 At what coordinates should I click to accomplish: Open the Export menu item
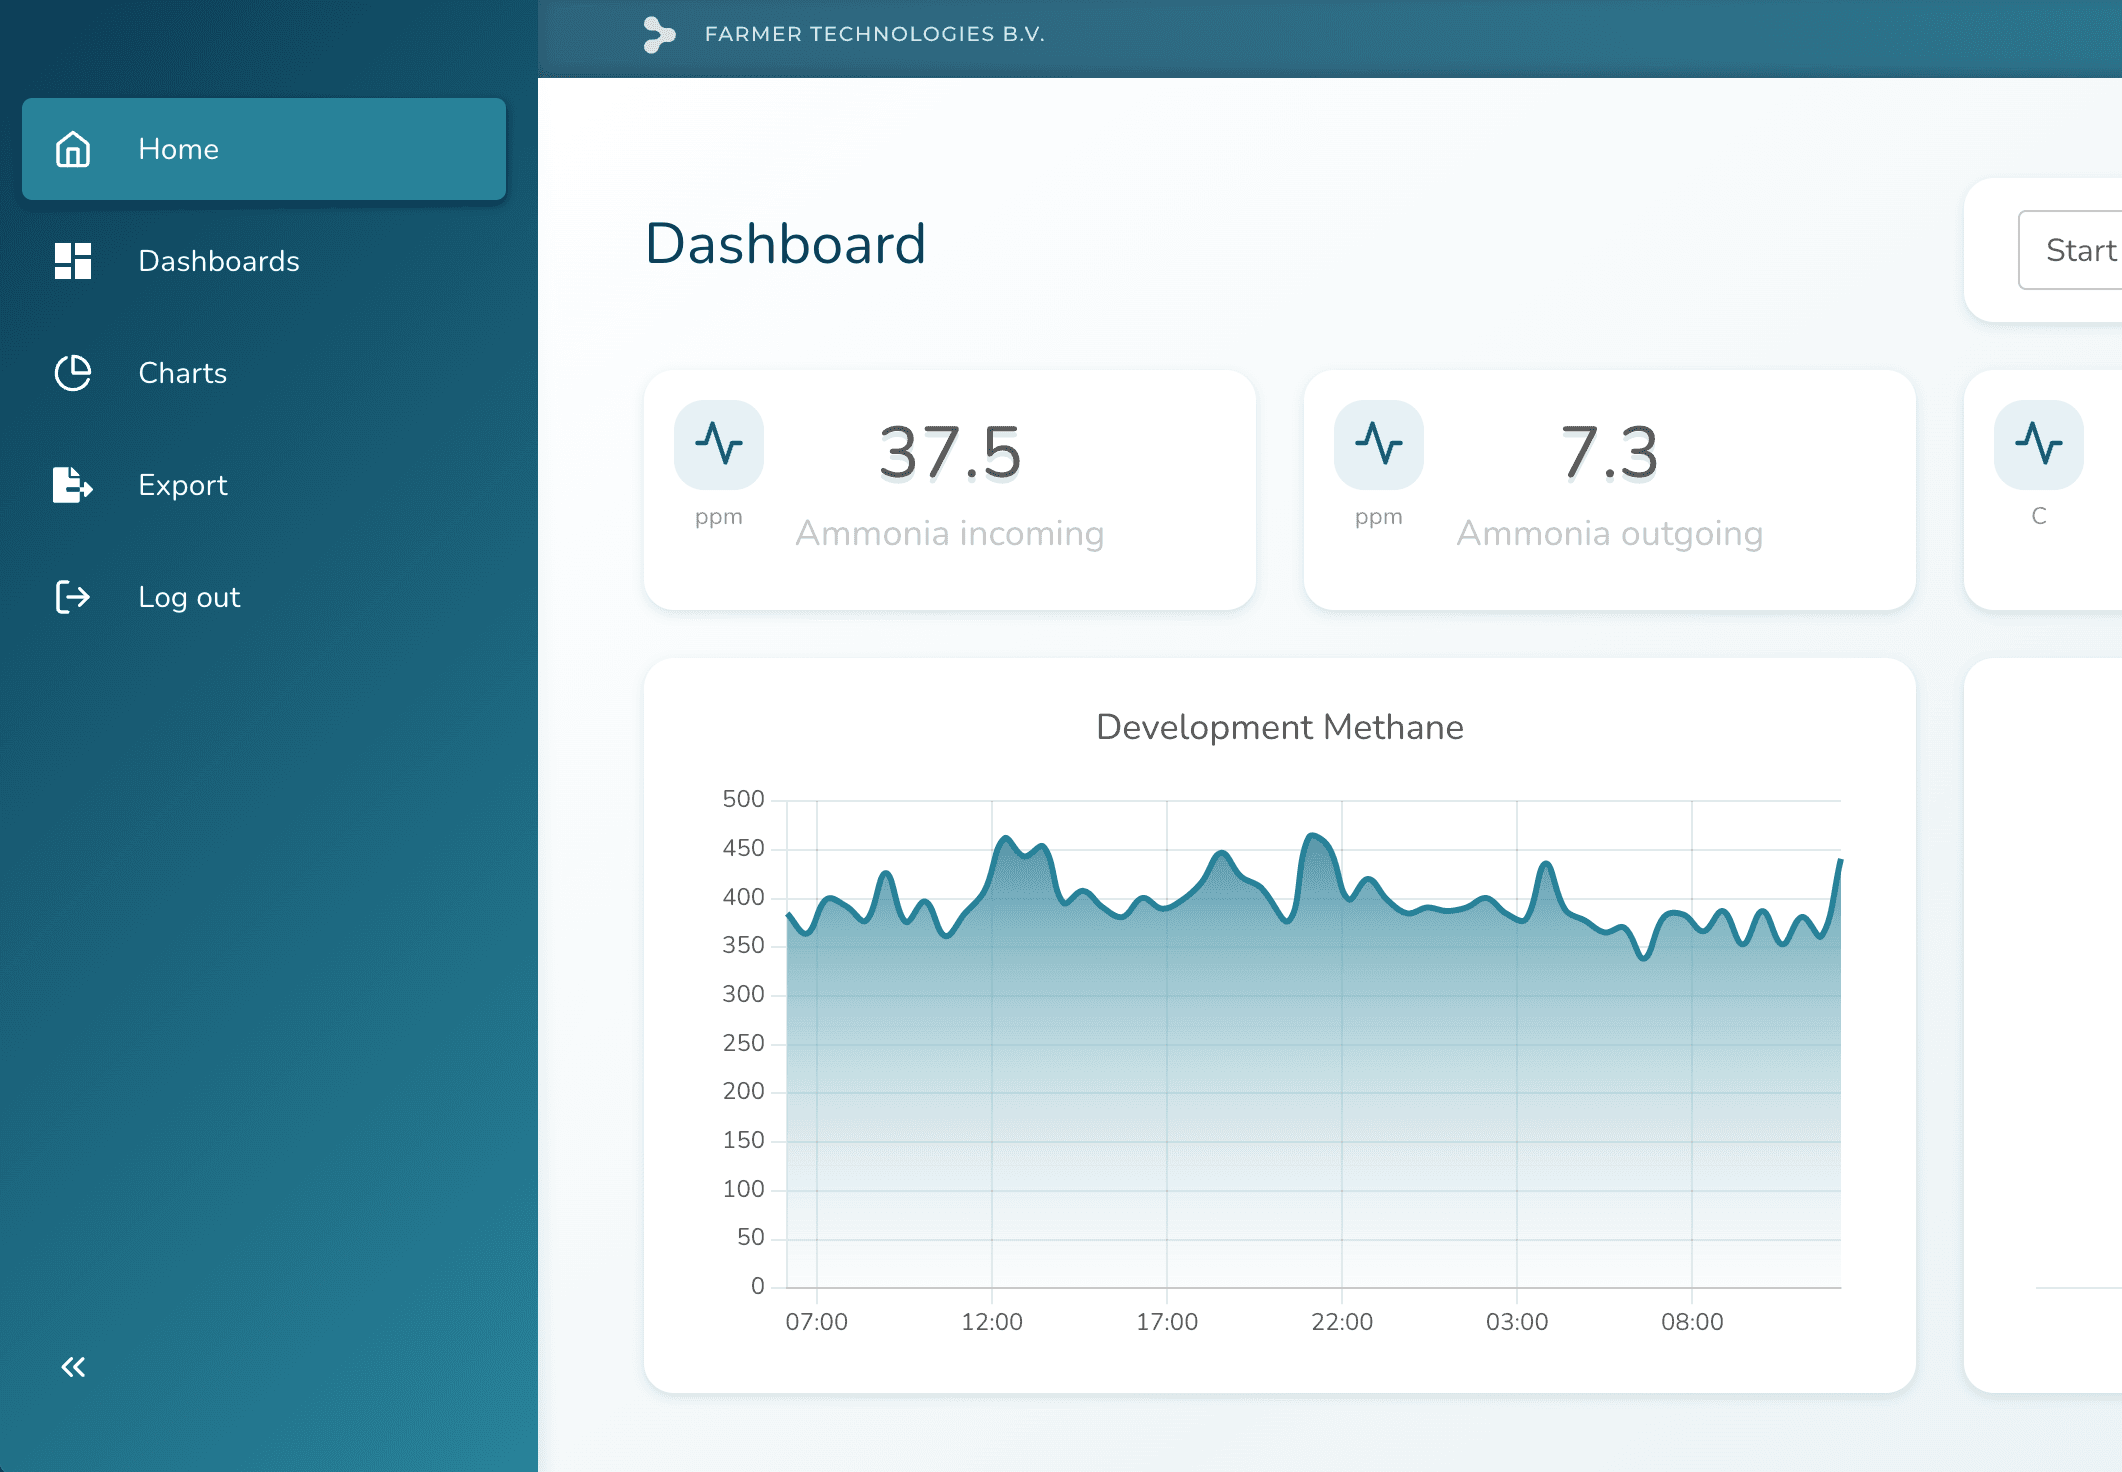pyautogui.click(x=264, y=485)
